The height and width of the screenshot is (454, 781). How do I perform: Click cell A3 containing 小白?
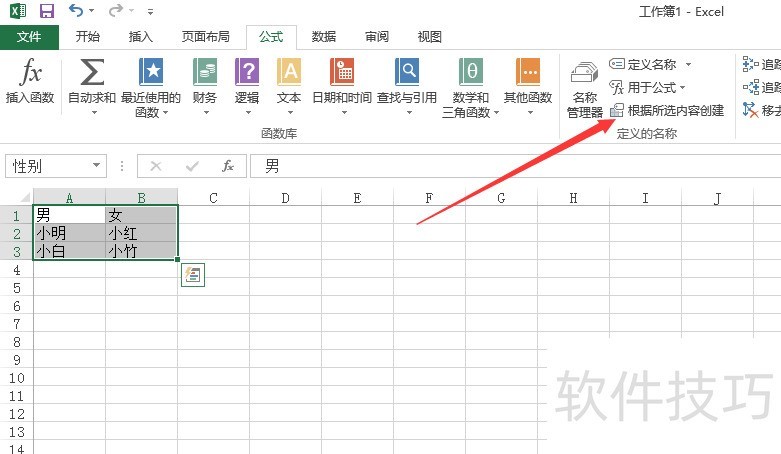pos(69,251)
